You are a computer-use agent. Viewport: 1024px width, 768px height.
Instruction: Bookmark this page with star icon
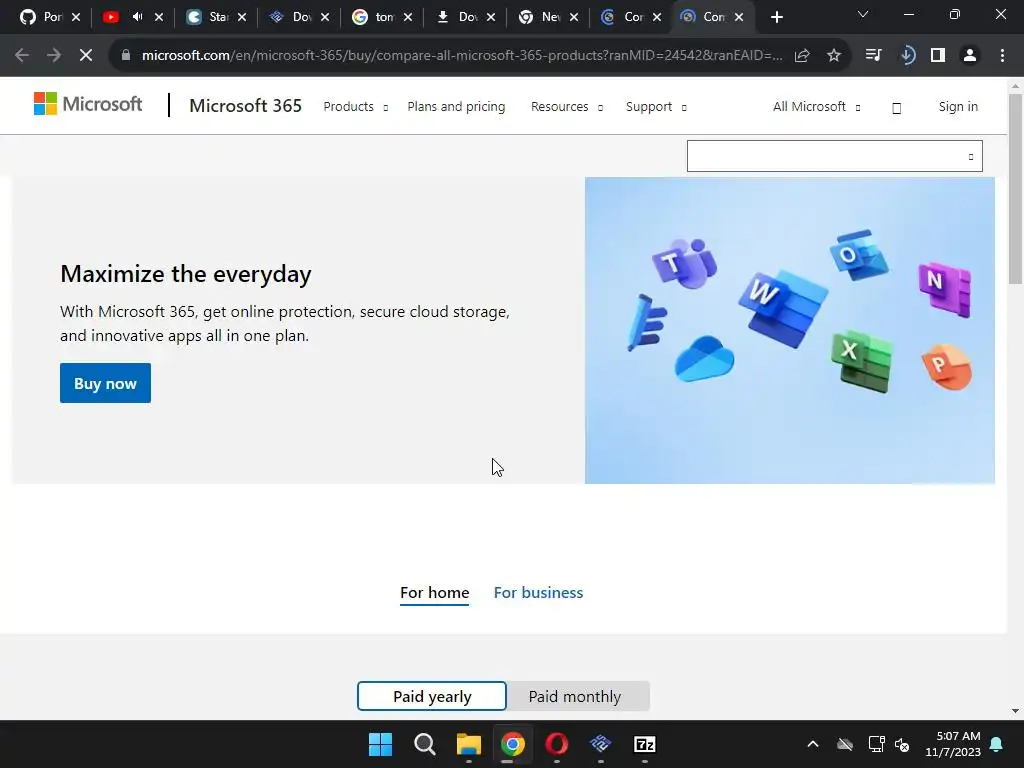tap(834, 56)
